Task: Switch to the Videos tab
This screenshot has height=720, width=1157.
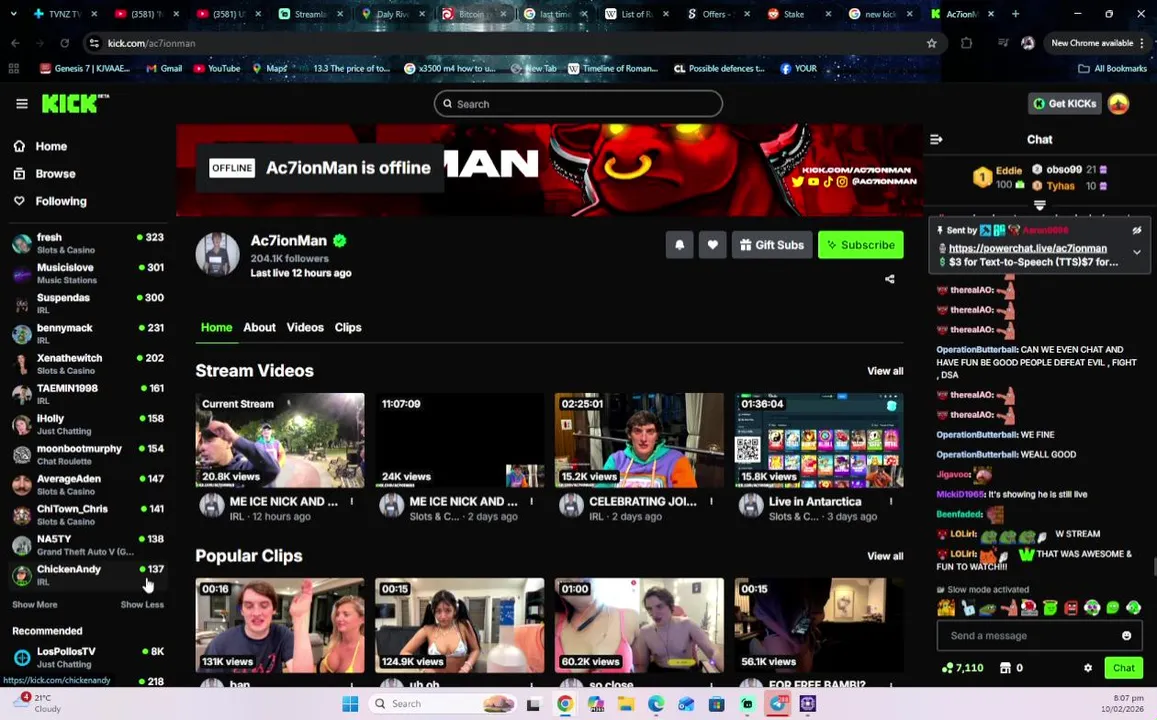Action: (x=305, y=328)
